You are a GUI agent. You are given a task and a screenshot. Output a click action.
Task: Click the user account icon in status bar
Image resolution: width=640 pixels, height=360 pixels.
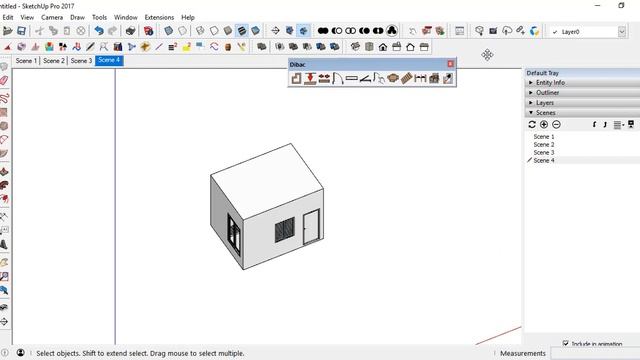[20, 353]
